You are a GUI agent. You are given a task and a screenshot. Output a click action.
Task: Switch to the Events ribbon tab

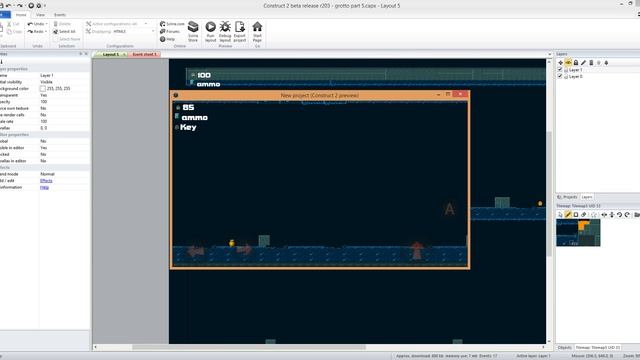point(60,15)
